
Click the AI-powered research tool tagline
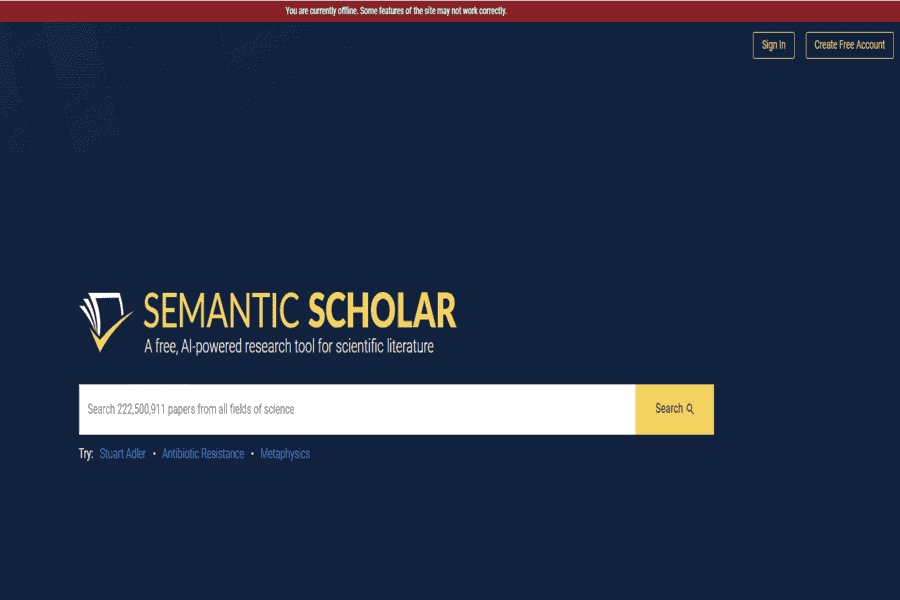(x=289, y=346)
